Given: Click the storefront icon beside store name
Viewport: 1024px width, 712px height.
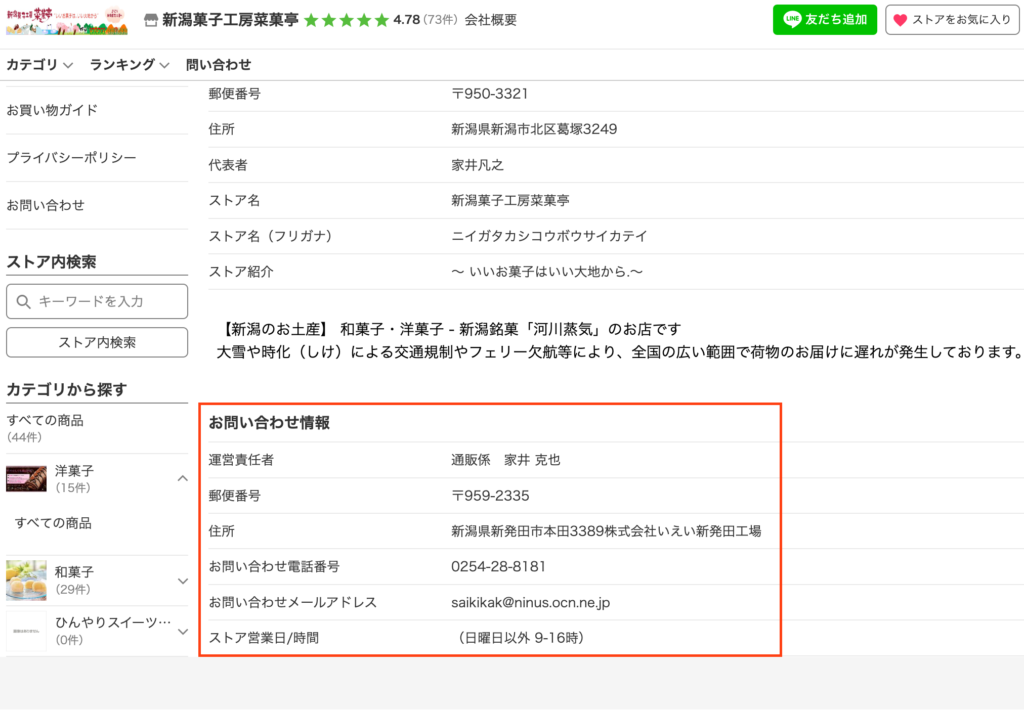Looking at the screenshot, I should (x=151, y=20).
